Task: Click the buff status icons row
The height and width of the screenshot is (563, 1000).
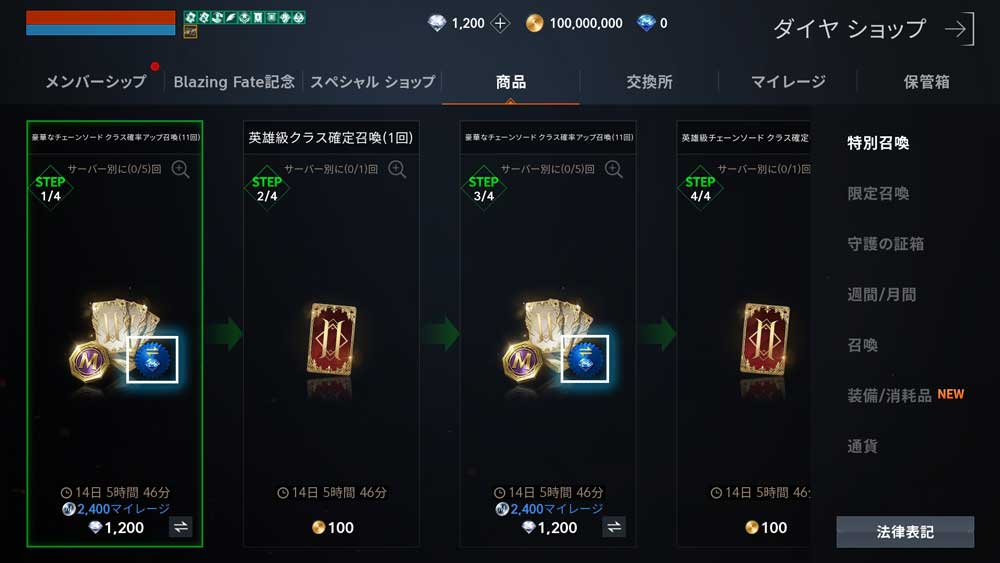Action: (244, 17)
